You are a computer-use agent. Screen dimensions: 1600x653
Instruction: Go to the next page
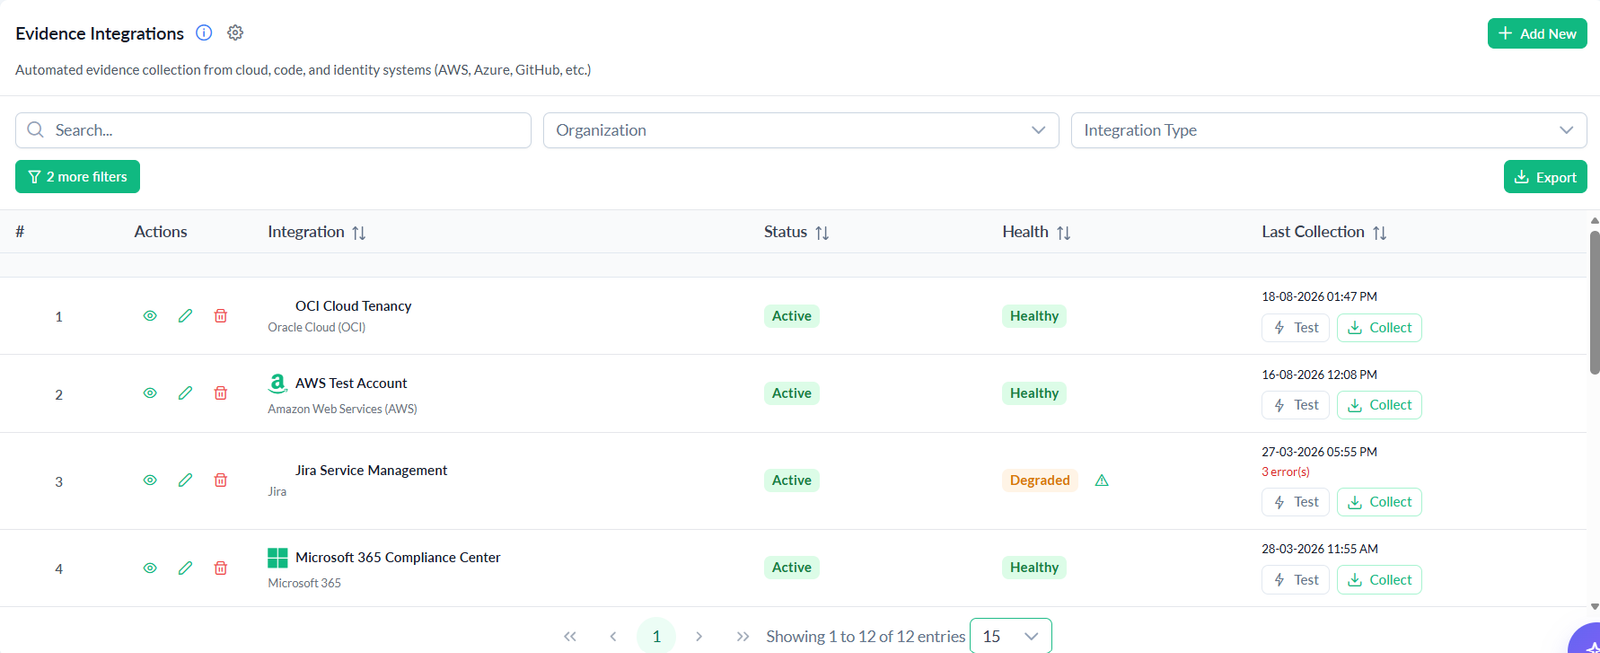tap(699, 636)
